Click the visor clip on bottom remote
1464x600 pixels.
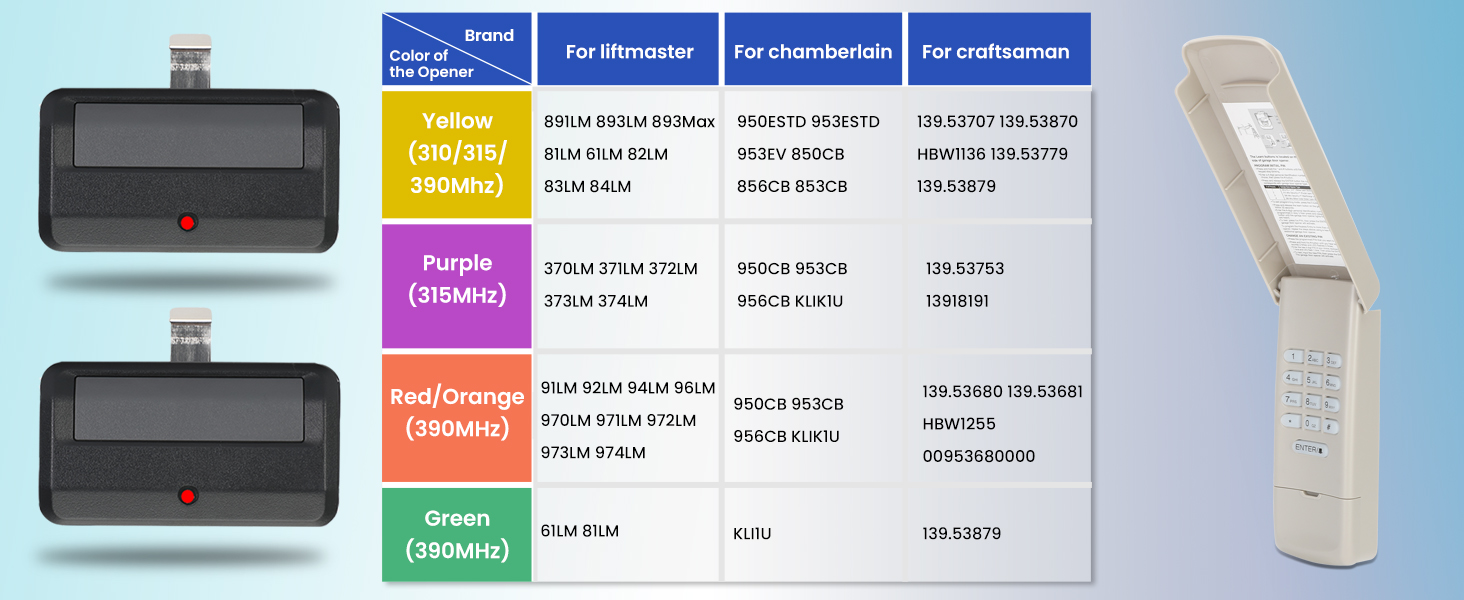pyautogui.click(x=190, y=335)
